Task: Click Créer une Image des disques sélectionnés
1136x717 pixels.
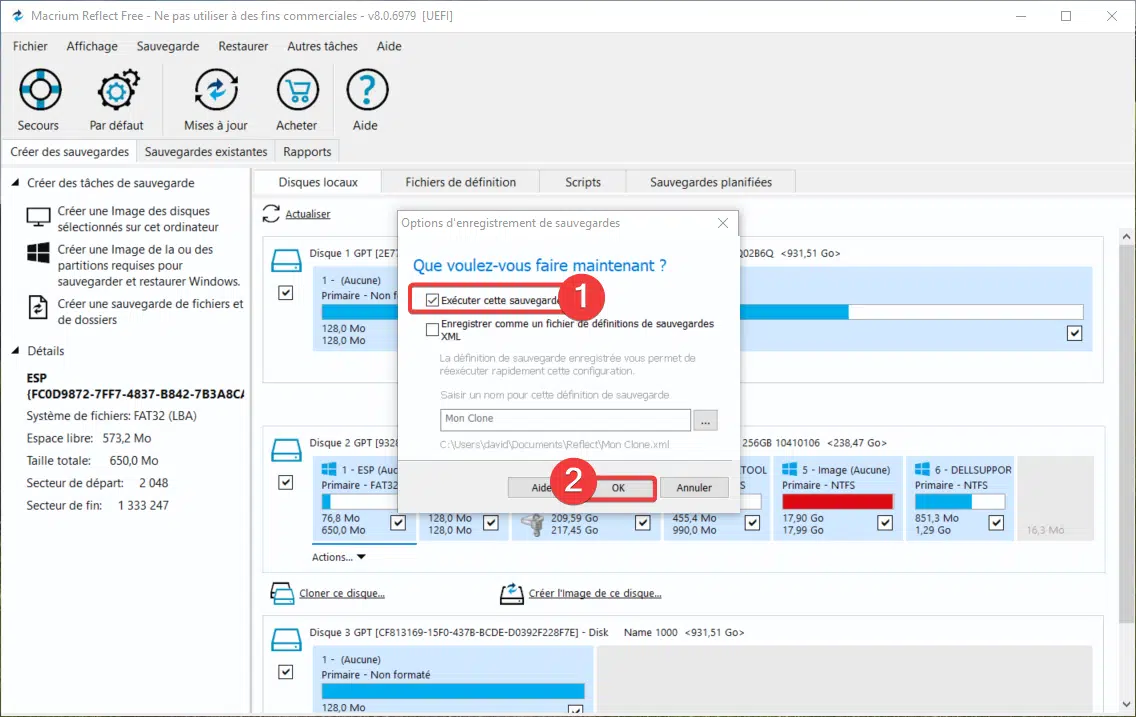Action: (x=138, y=219)
